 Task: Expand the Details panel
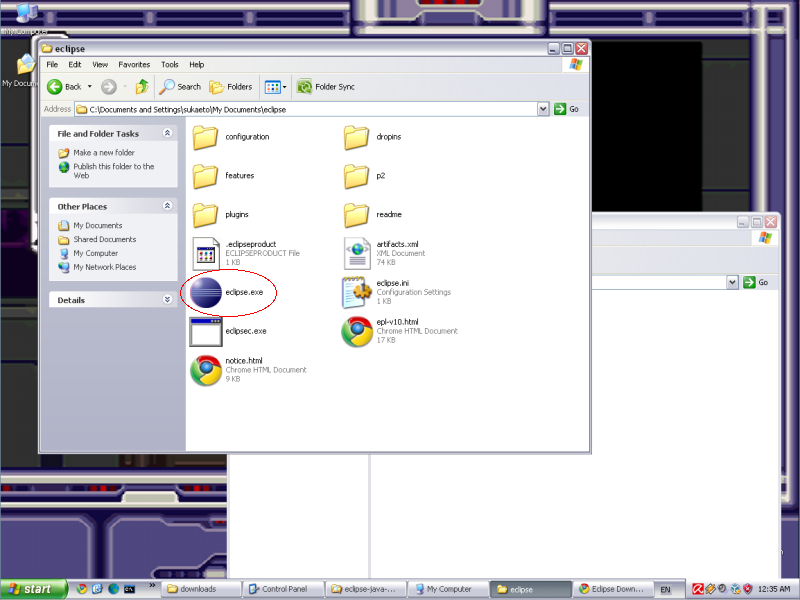167,300
